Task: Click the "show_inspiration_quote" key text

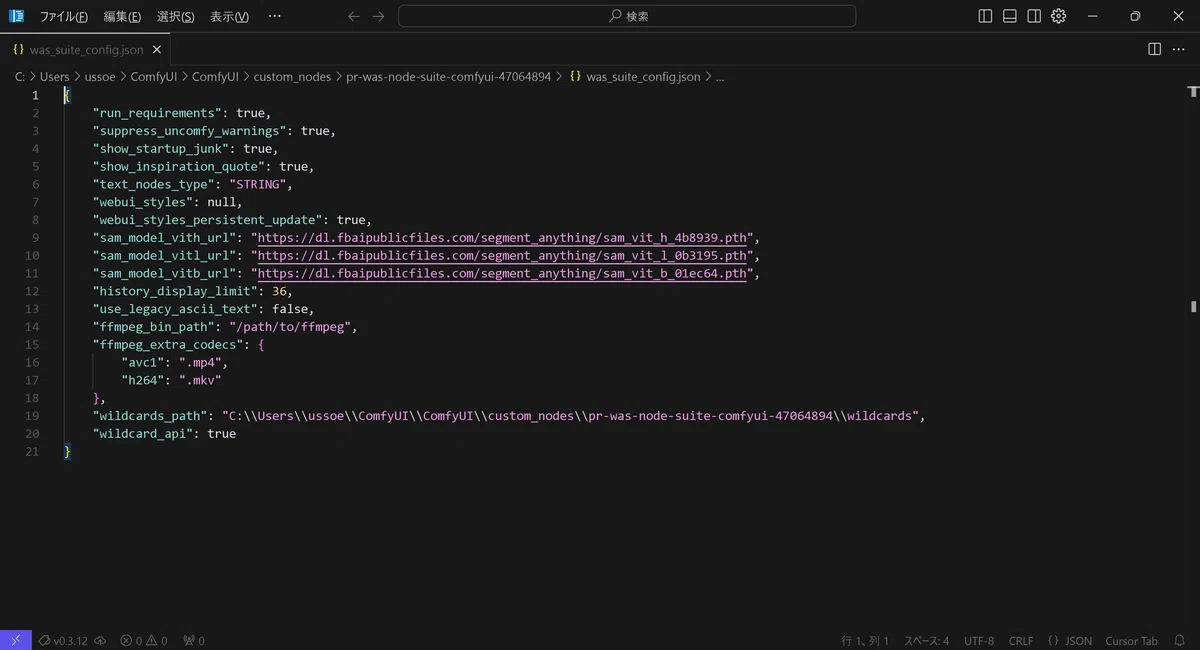Action: point(179,166)
